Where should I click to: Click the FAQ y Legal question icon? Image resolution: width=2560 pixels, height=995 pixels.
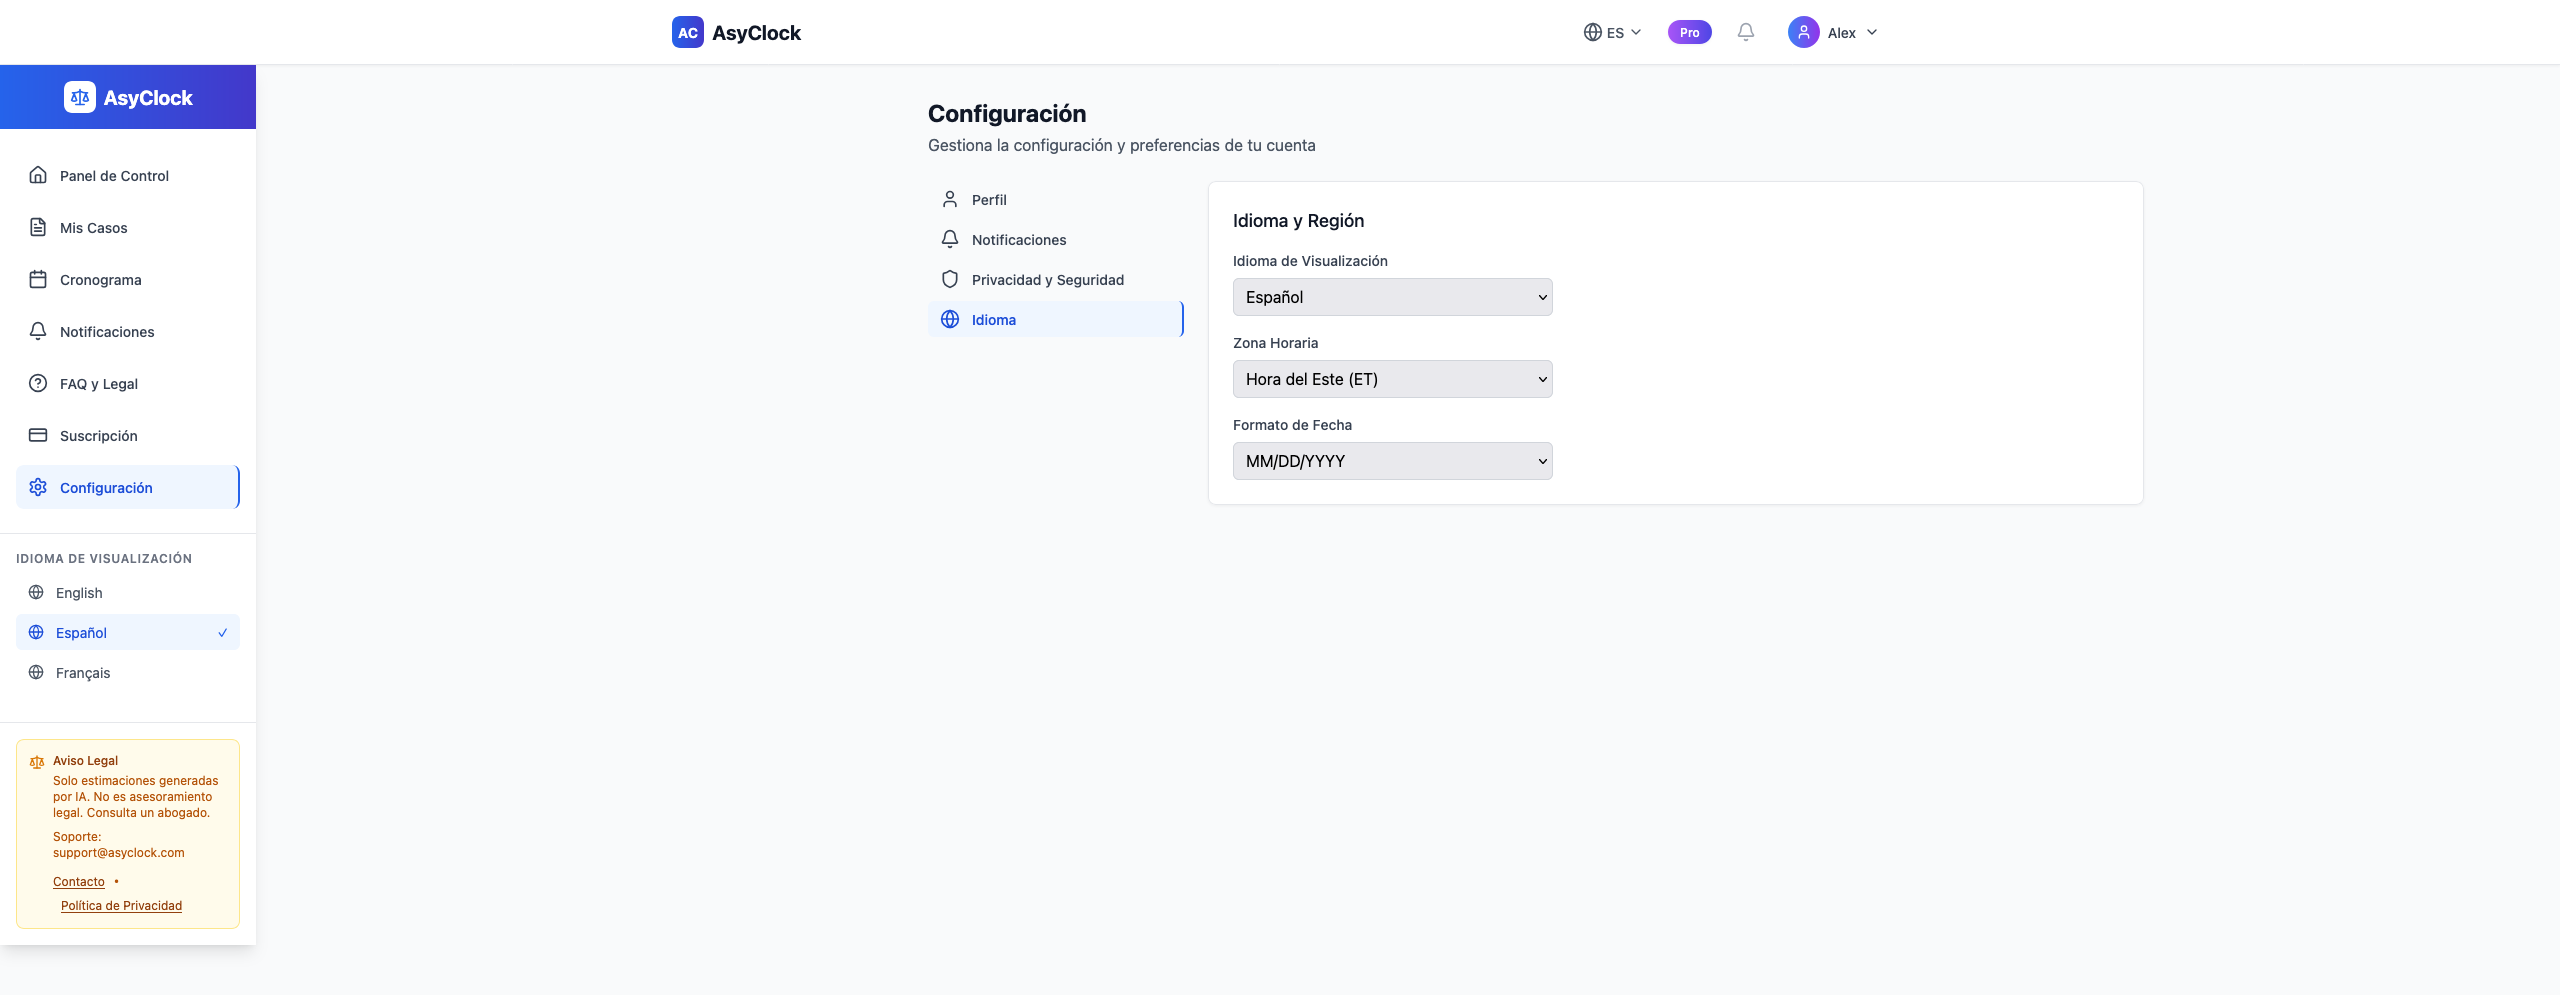[x=38, y=383]
